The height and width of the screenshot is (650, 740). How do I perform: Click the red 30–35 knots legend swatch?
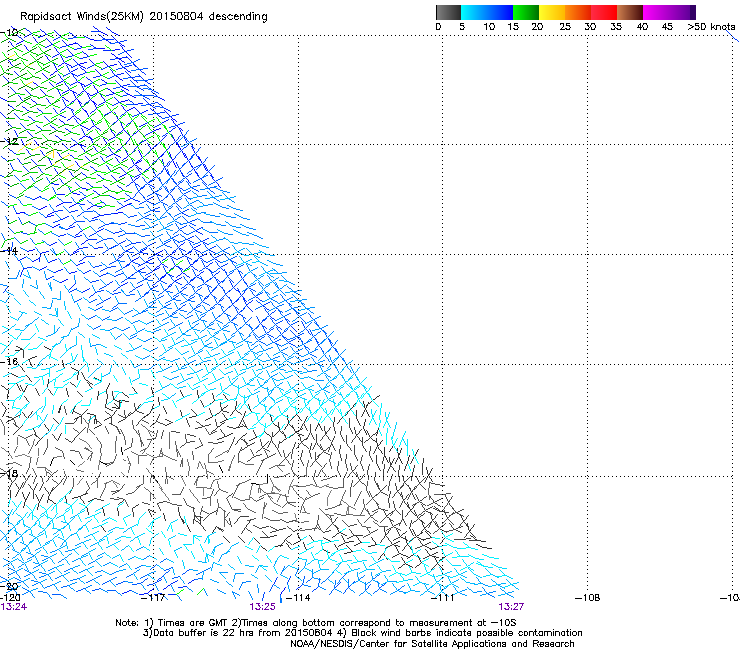(x=604, y=12)
